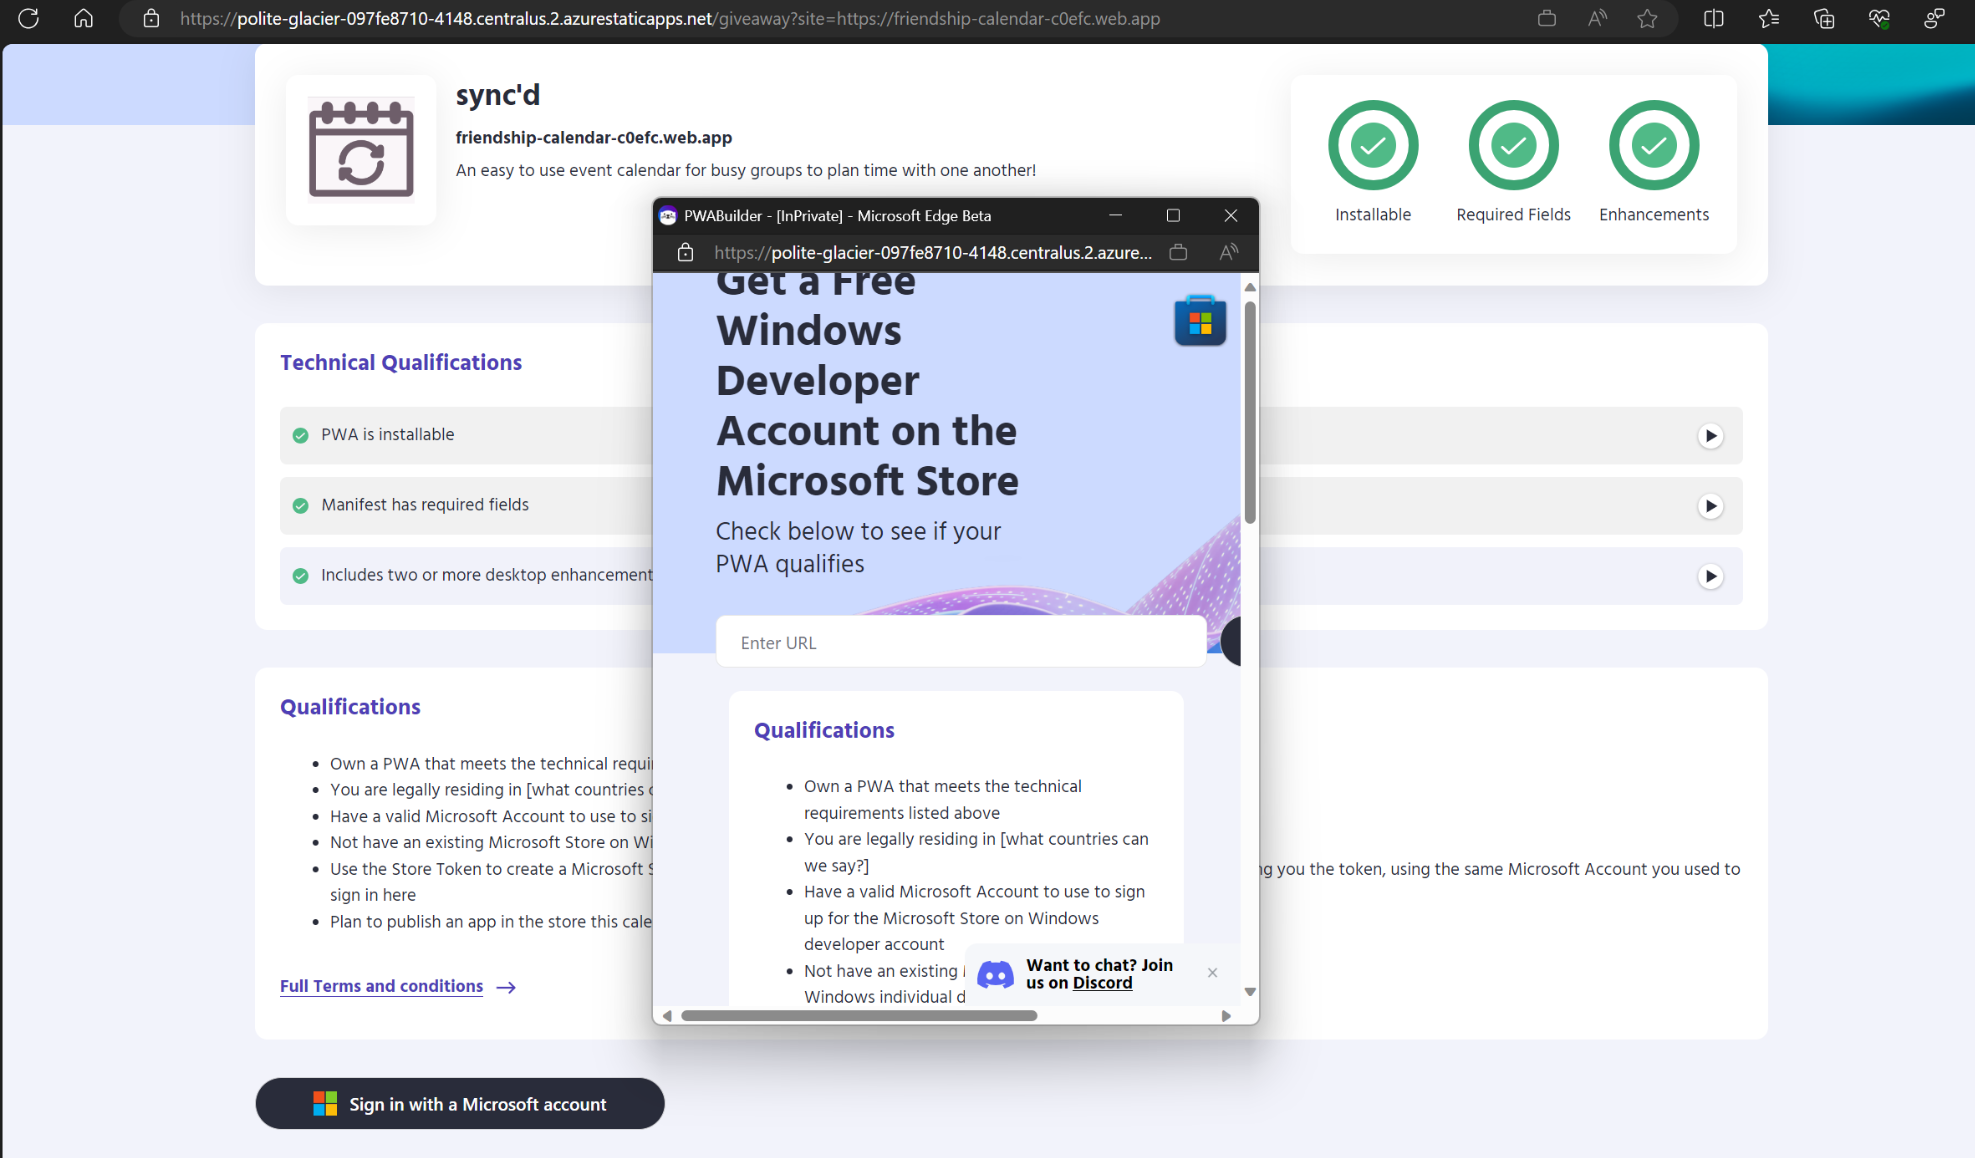Click the Microsoft Store bag icon in popup
1975x1158 pixels.
point(1199,320)
